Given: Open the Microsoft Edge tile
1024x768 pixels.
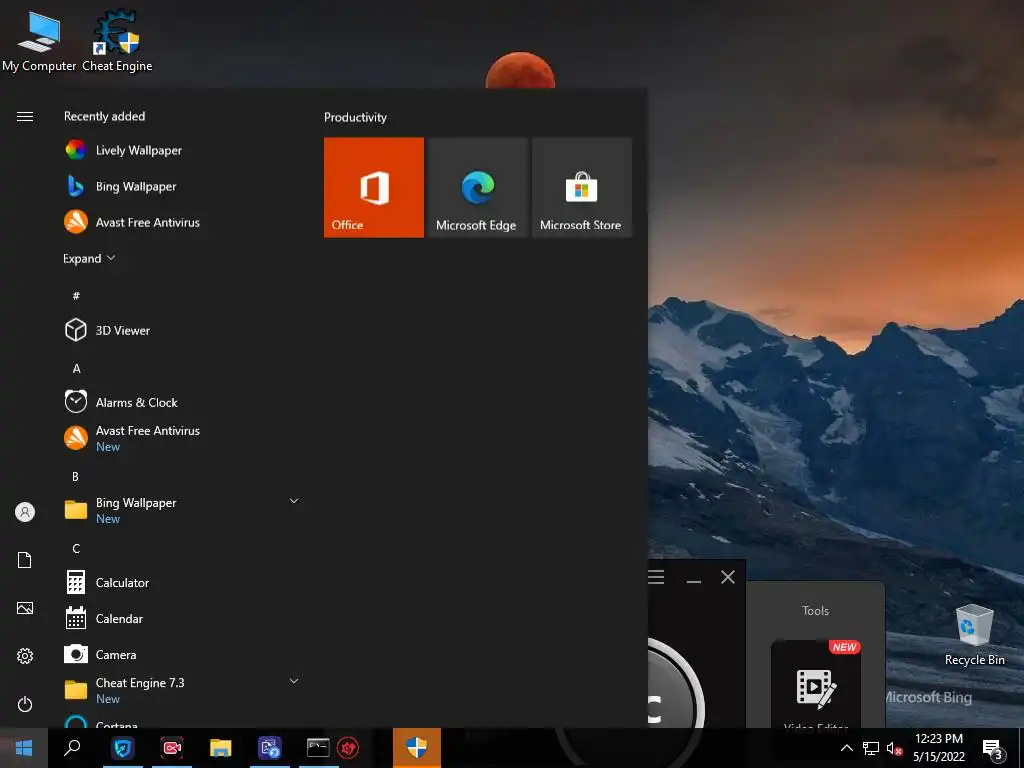Looking at the screenshot, I should click(477, 187).
